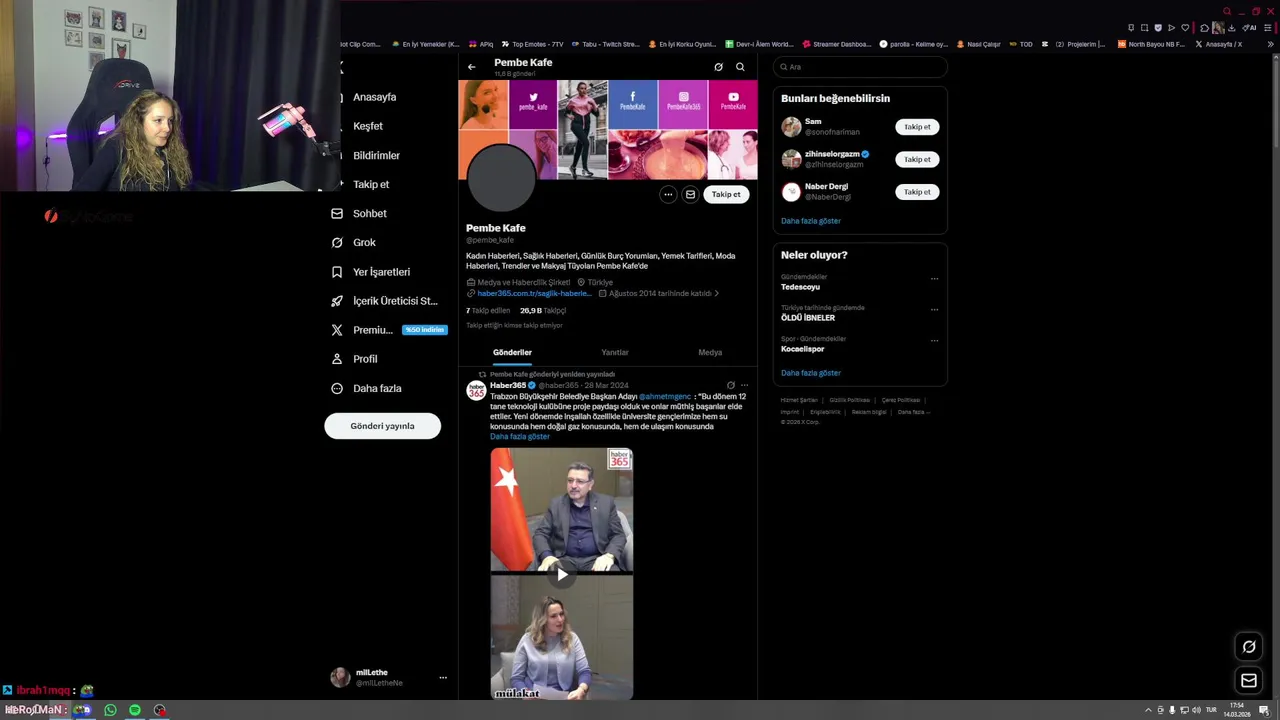Open account menu dots beside milLethe
This screenshot has width=1280, height=720.
[443, 678]
